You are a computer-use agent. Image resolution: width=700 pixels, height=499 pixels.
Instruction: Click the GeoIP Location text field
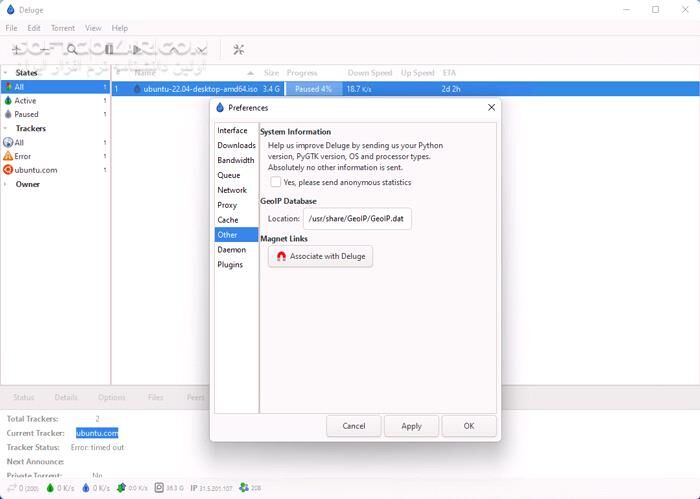(357, 218)
